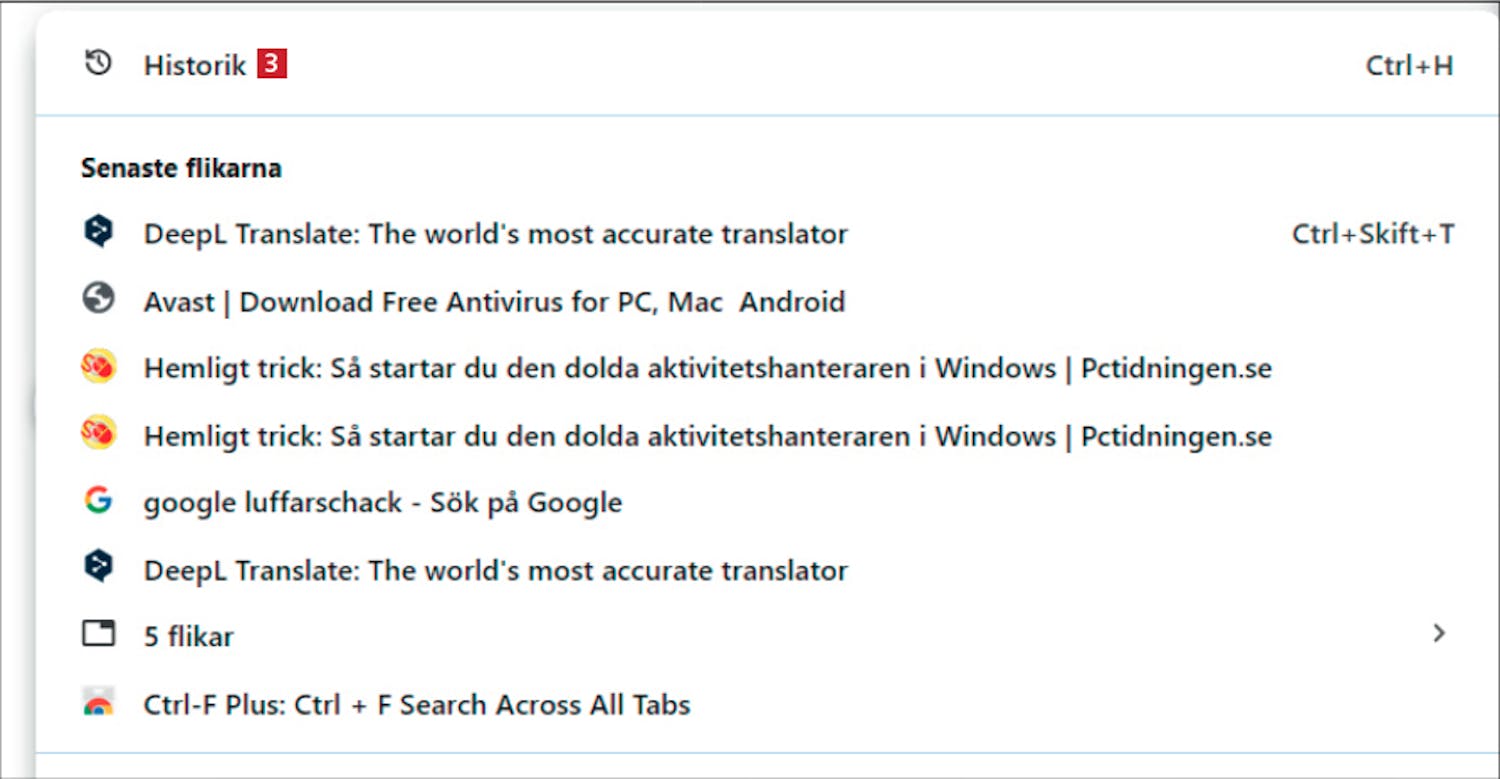1500x779 pixels.
Task: Click the globe icon next to Avast
Action: coord(98,300)
